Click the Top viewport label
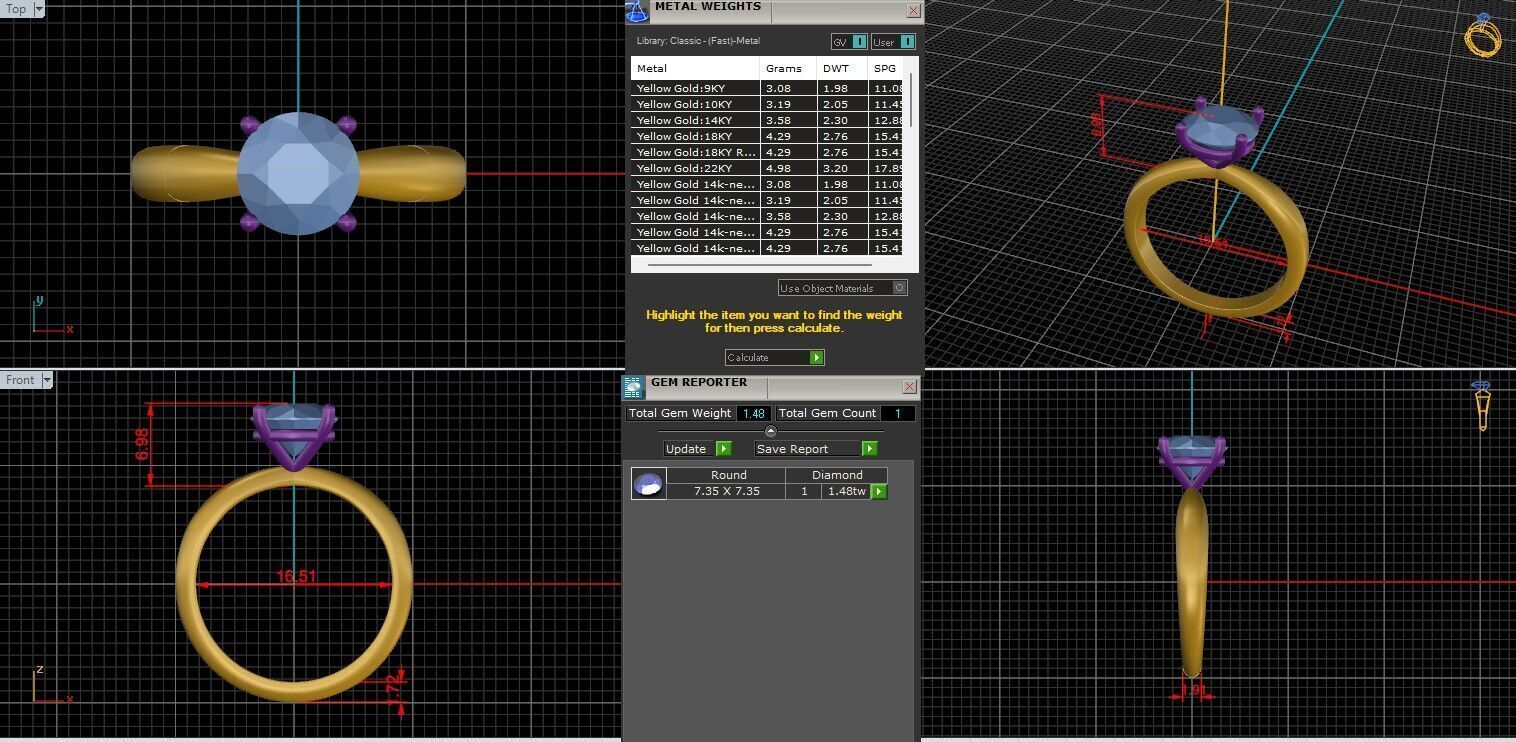Image resolution: width=1516 pixels, height=742 pixels. pyautogui.click(x=16, y=9)
